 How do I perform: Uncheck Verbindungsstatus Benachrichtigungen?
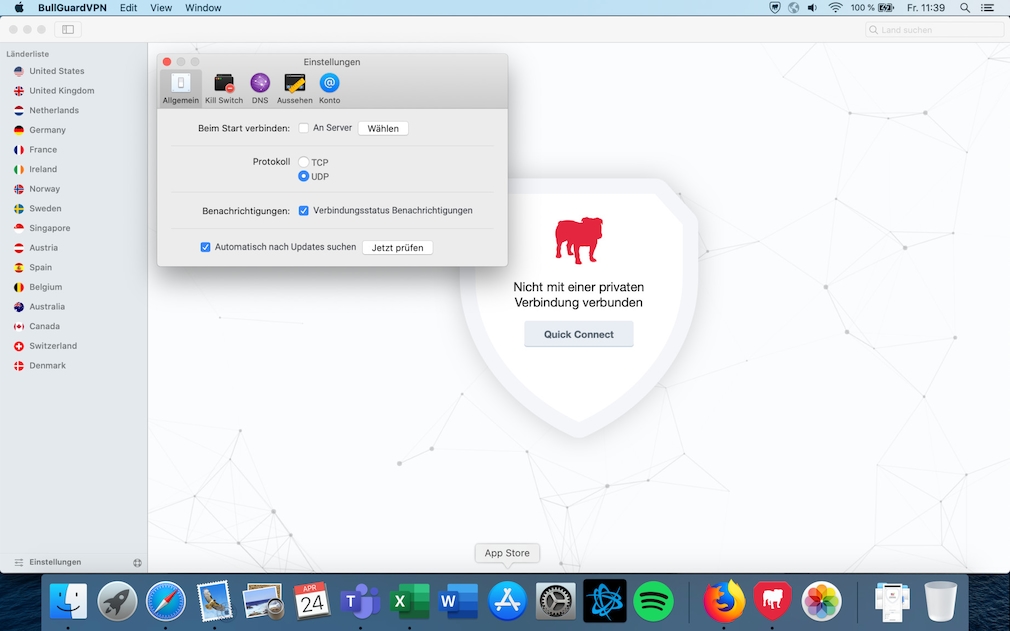click(303, 210)
